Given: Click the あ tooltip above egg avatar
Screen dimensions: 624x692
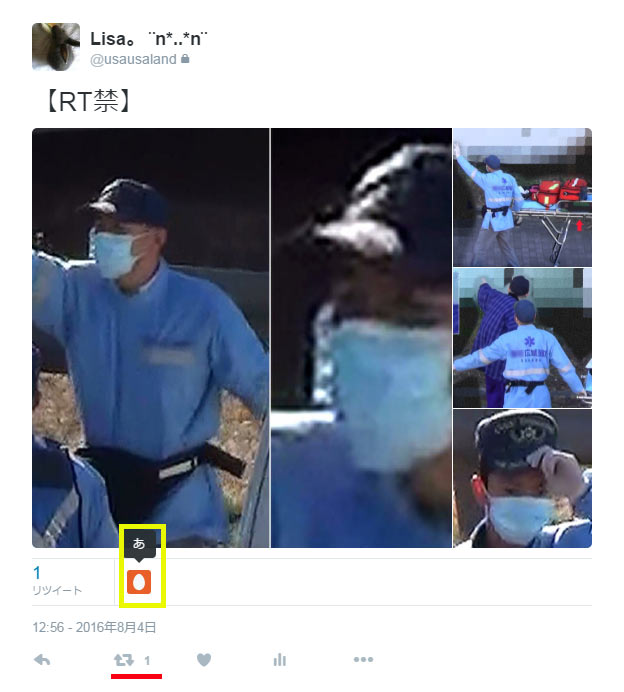Looking at the screenshot, I should click(139, 545).
